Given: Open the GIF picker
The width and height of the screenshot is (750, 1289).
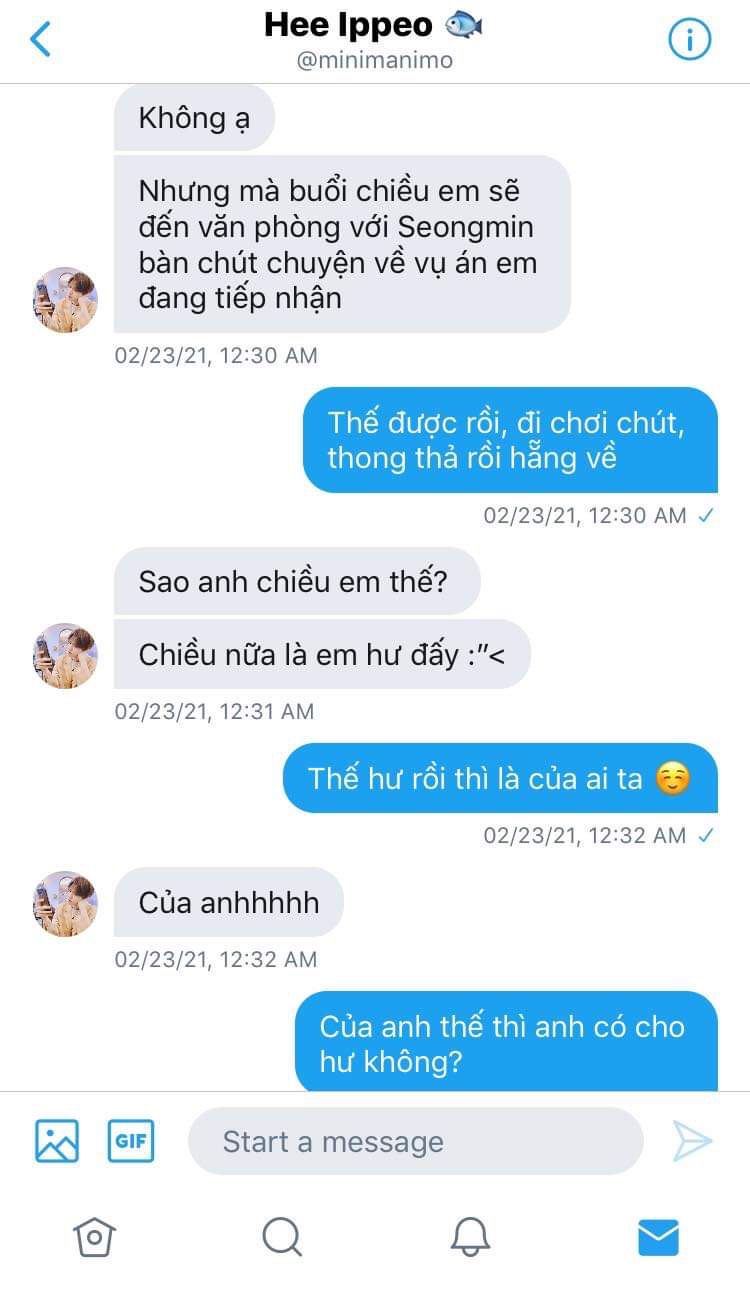Looking at the screenshot, I should [x=131, y=1141].
